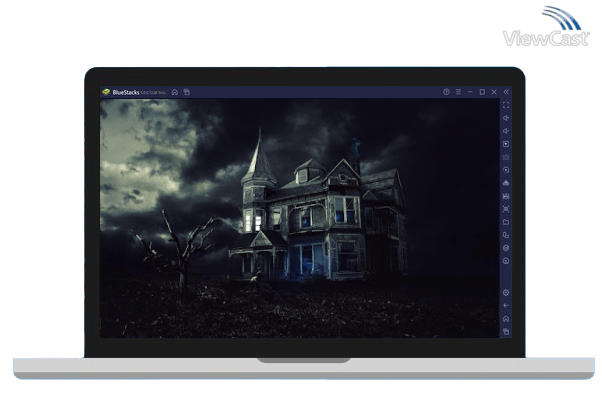Screen dimensions: 602x414
Task: Click the BlueStacks logo icon
Action: click(106, 92)
